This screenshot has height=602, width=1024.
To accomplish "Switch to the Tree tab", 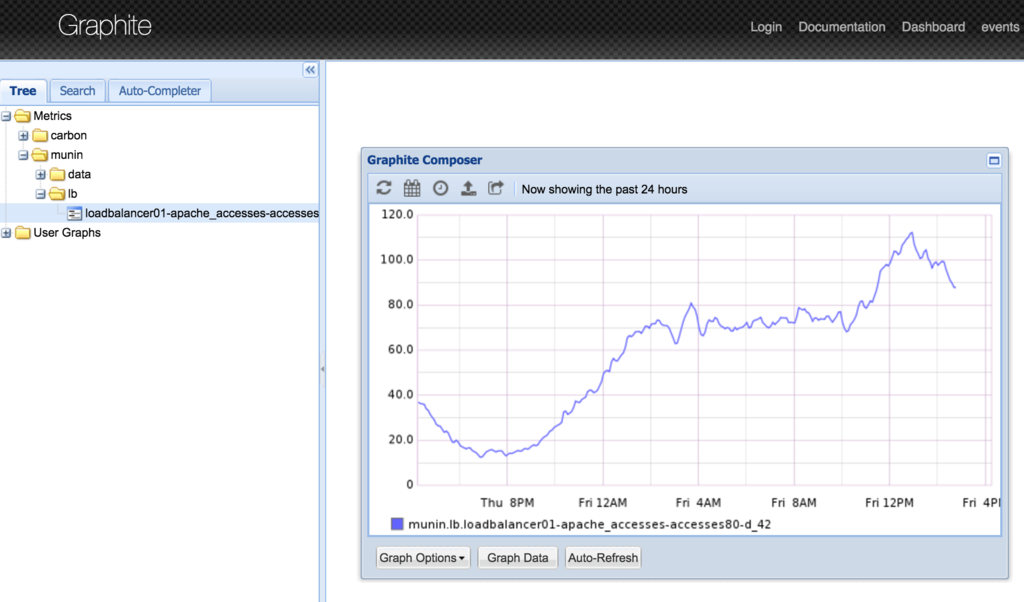I will (x=23, y=91).
